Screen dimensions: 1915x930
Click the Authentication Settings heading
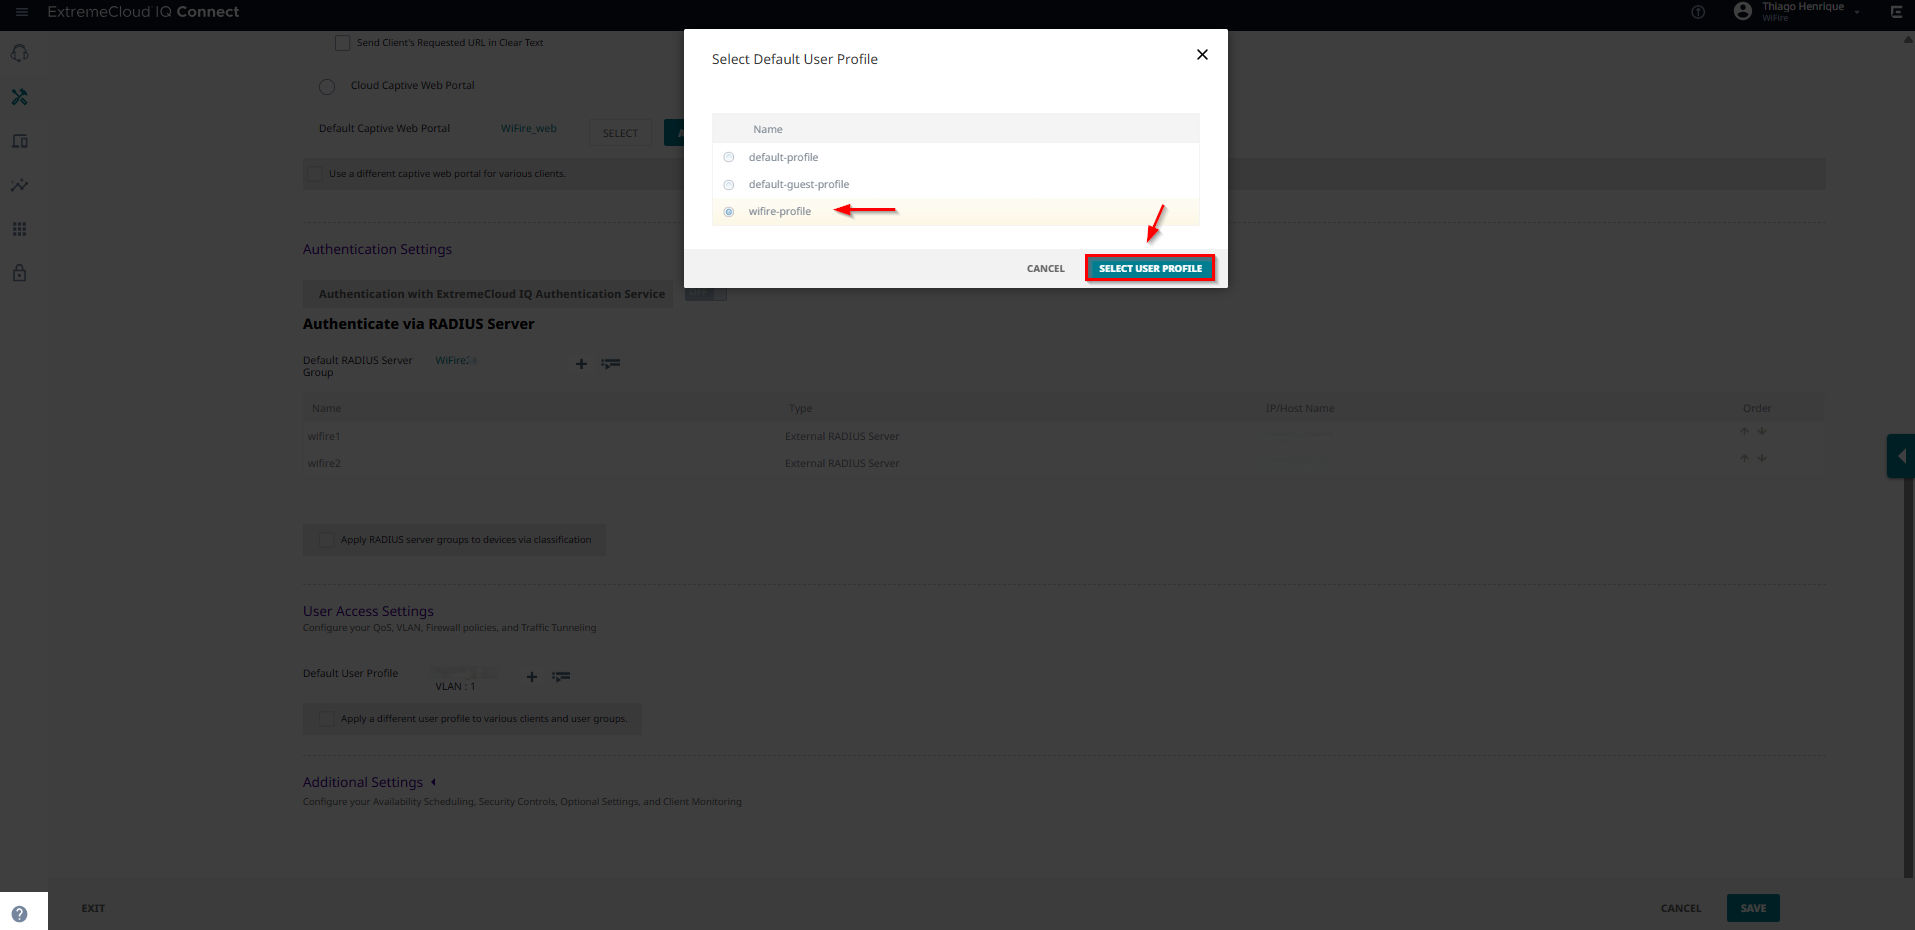point(377,249)
